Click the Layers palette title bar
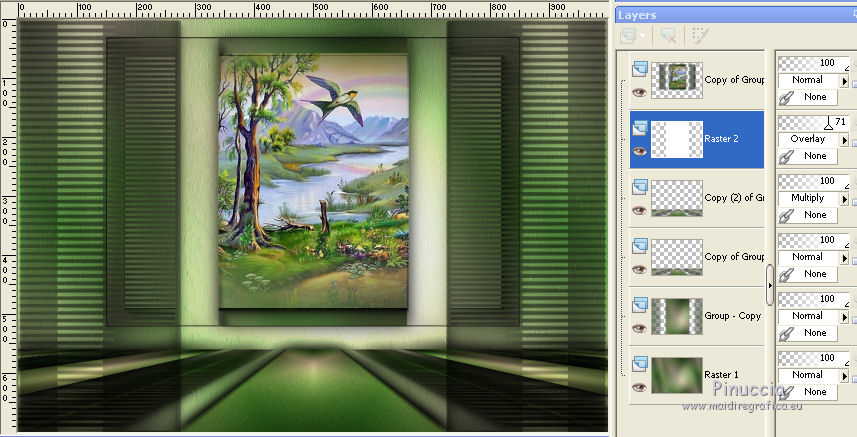 [x=736, y=15]
